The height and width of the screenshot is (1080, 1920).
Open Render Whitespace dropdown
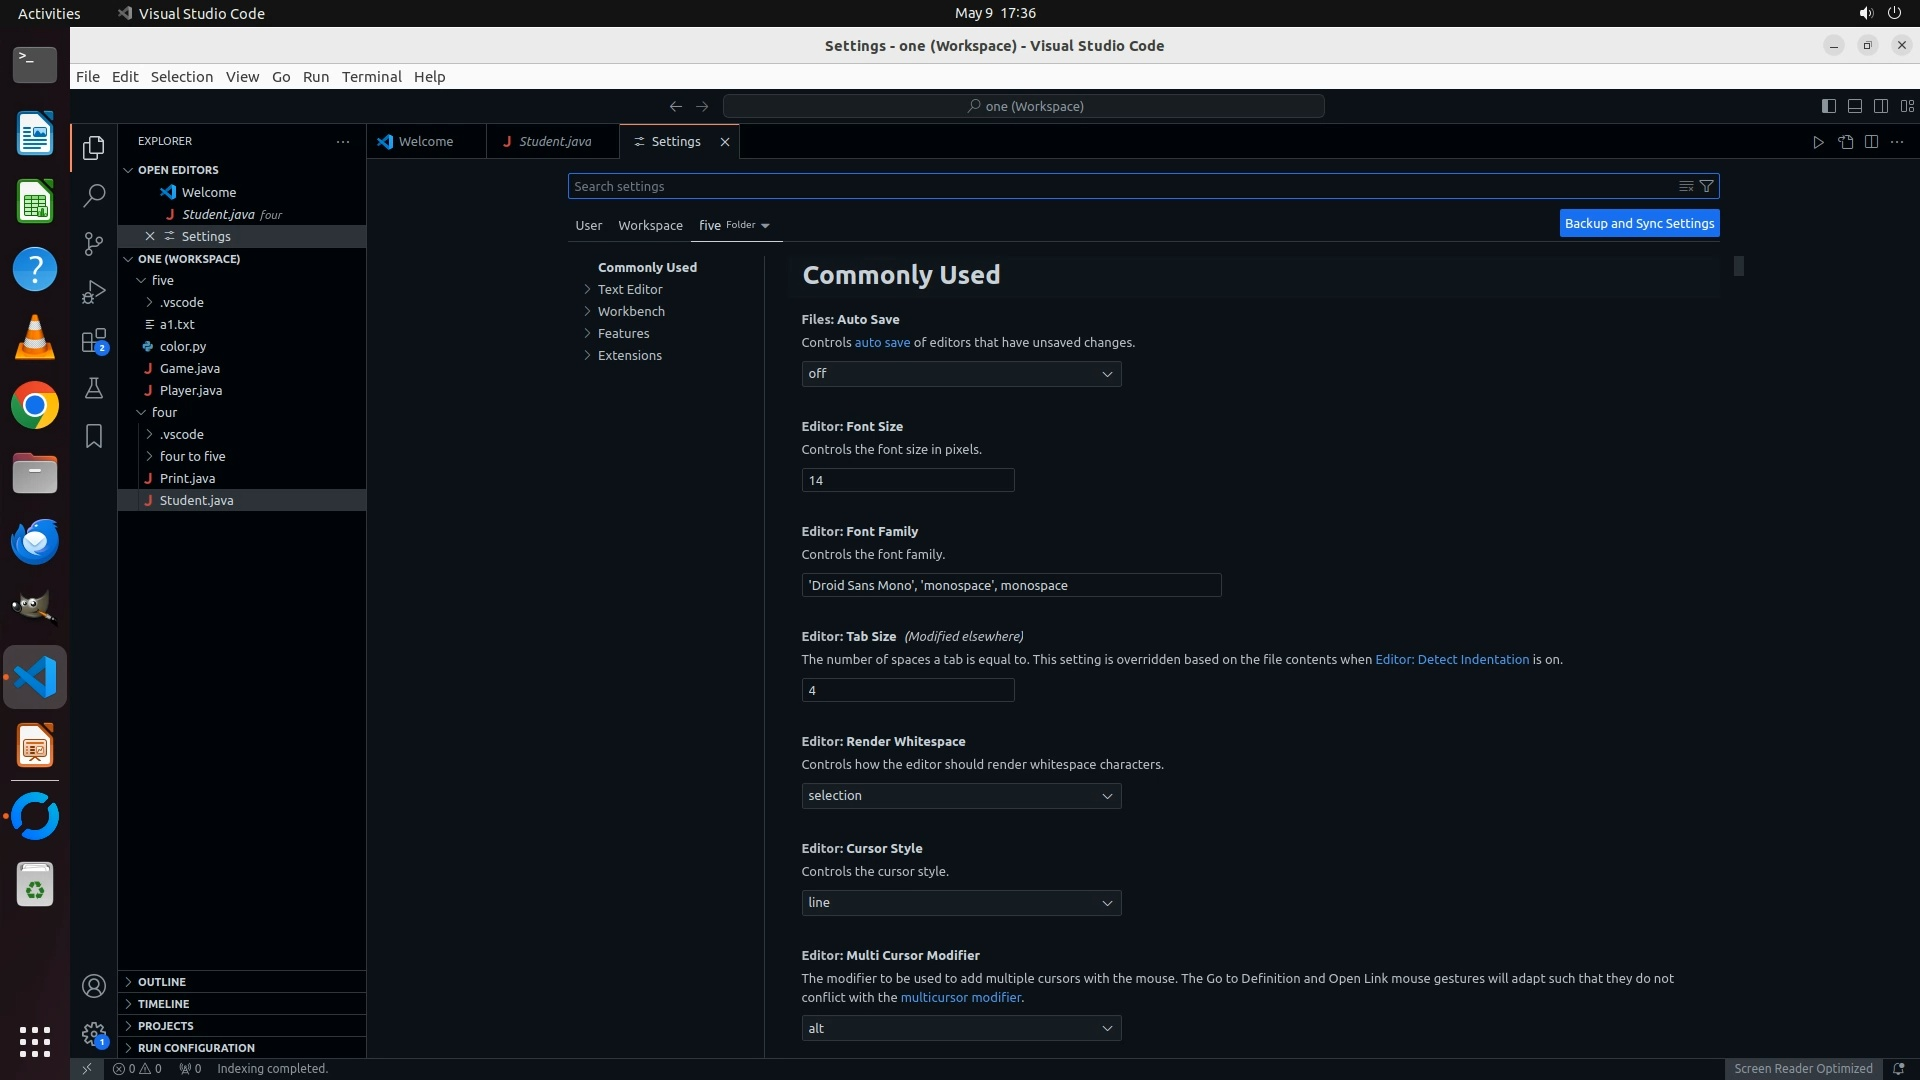tap(960, 796)
